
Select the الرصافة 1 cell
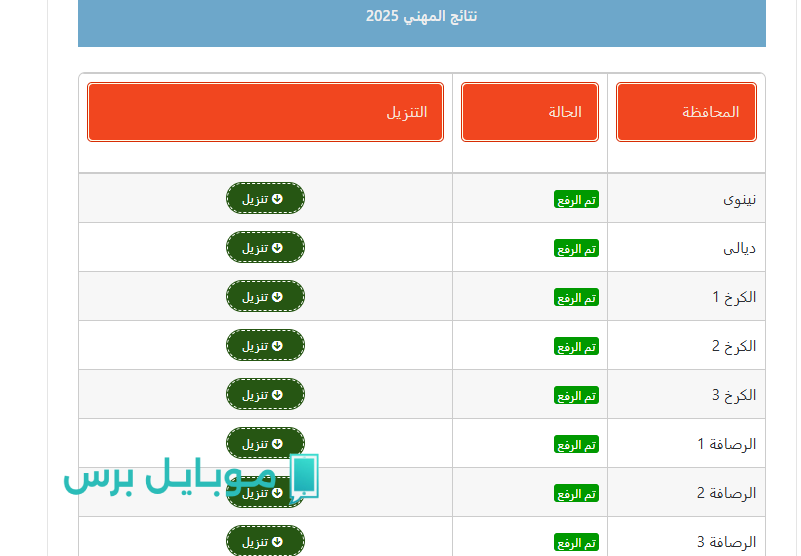coord(686,444)
